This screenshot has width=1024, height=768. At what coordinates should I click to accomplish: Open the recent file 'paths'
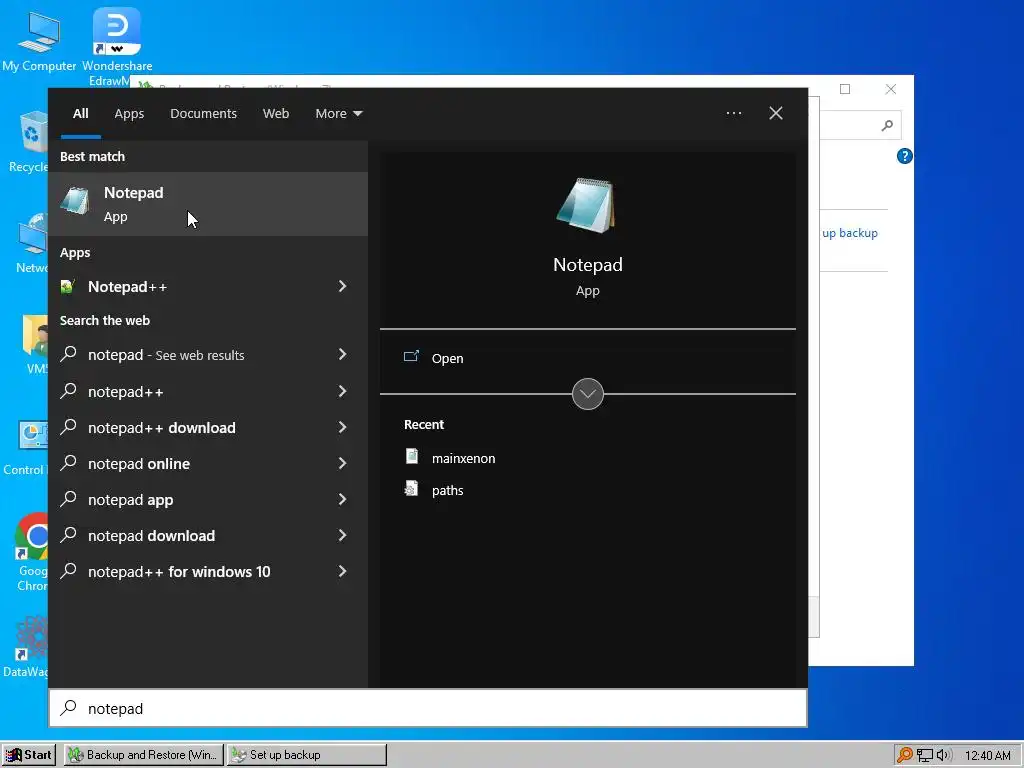coord(447,490)
